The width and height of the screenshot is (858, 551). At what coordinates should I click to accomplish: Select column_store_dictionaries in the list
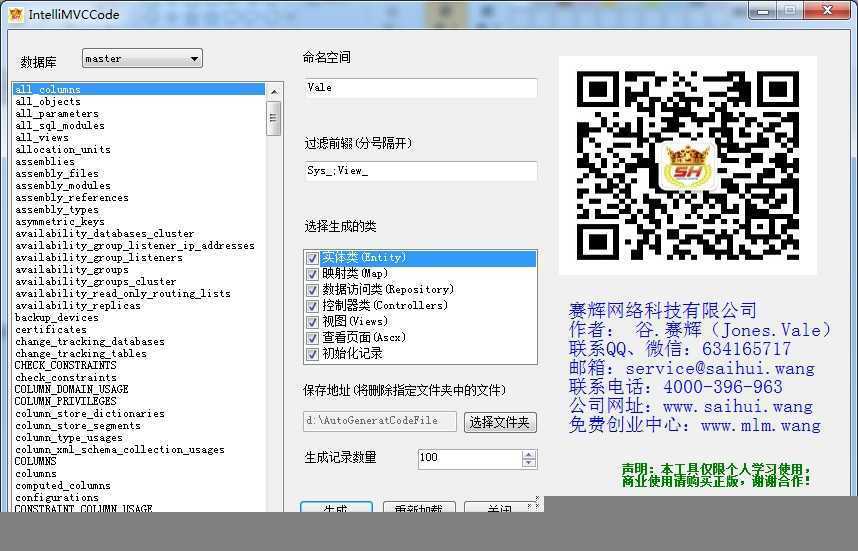click(x=139, y=414)
